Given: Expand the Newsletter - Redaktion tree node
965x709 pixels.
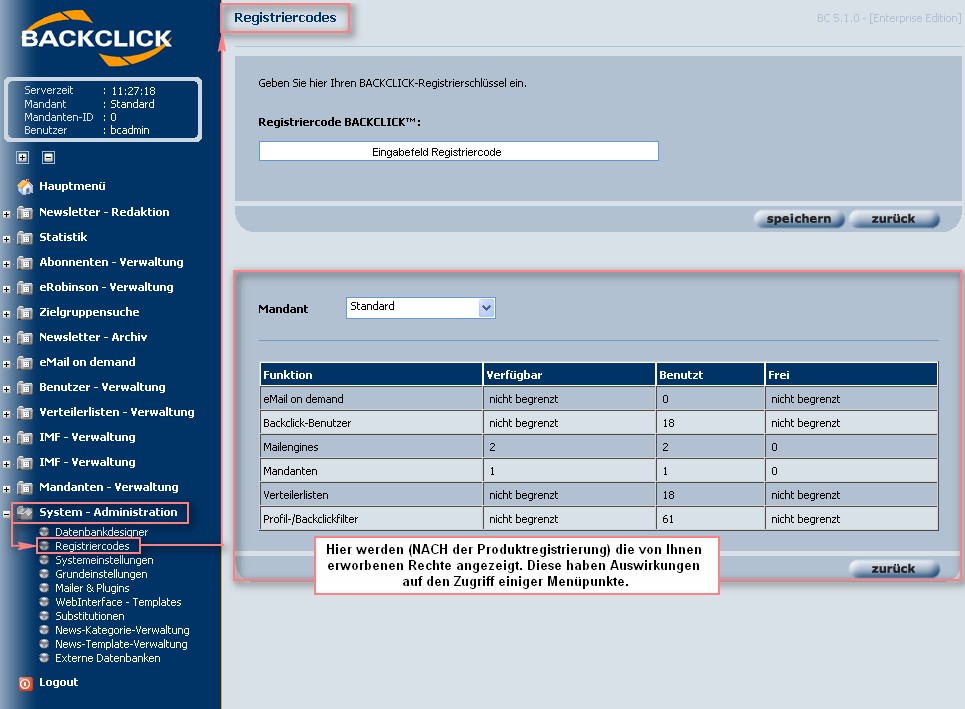Looking at the screenshot, I should tap(7, 213).
